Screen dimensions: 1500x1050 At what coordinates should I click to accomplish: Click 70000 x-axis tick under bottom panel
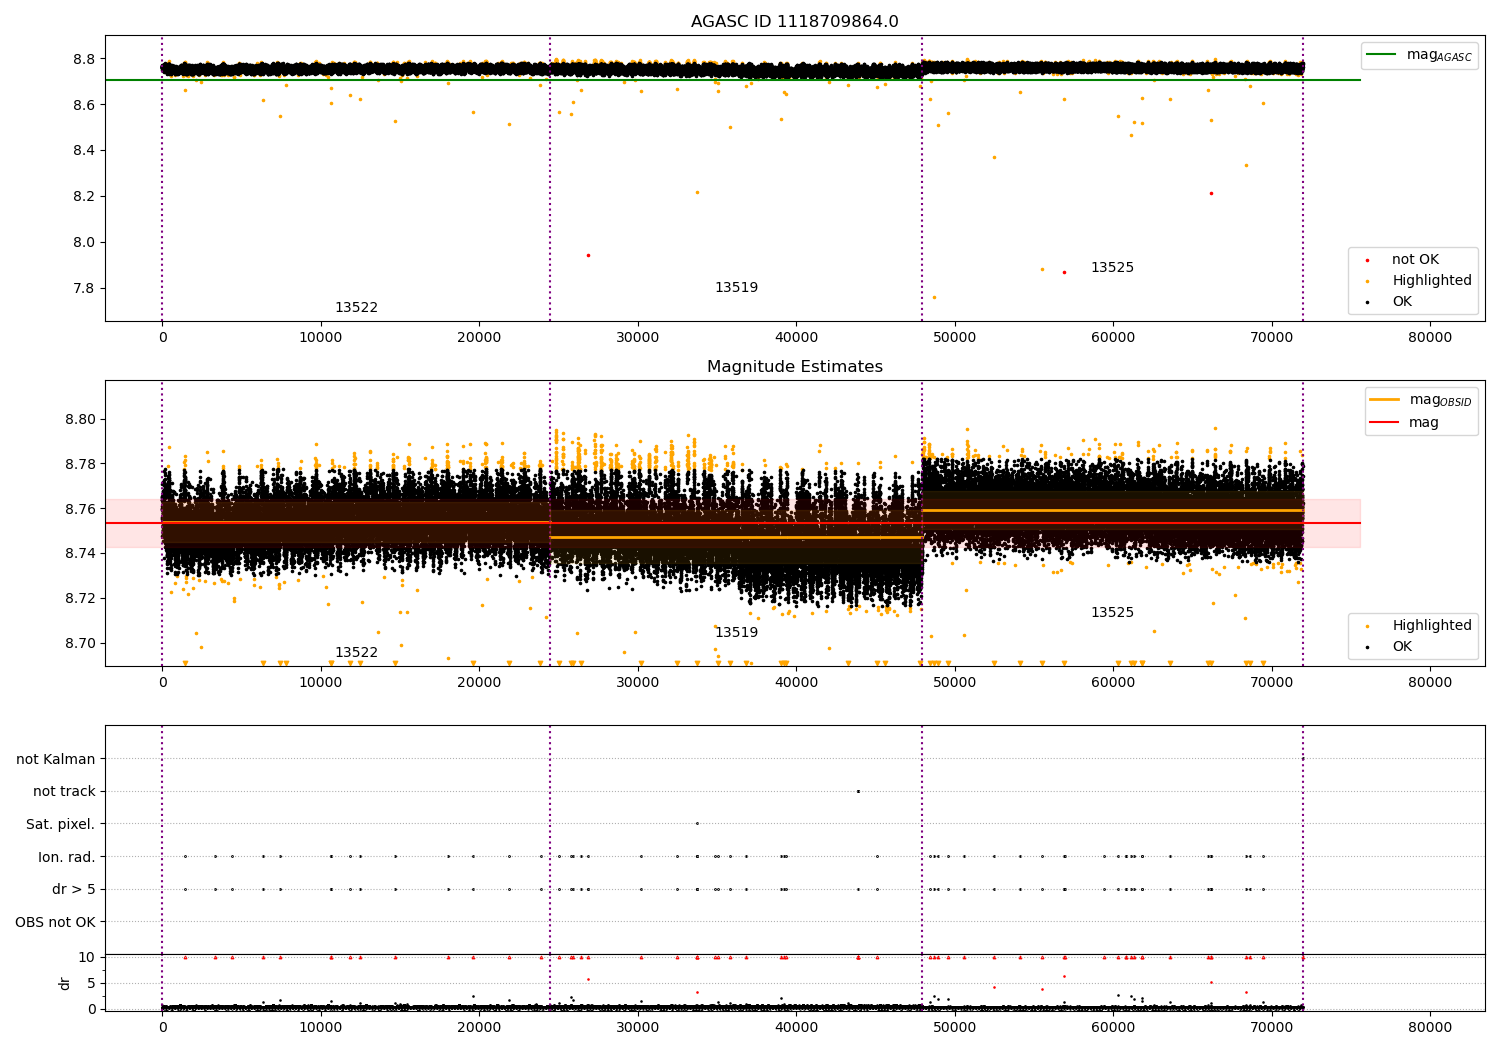[1272, 1027]
